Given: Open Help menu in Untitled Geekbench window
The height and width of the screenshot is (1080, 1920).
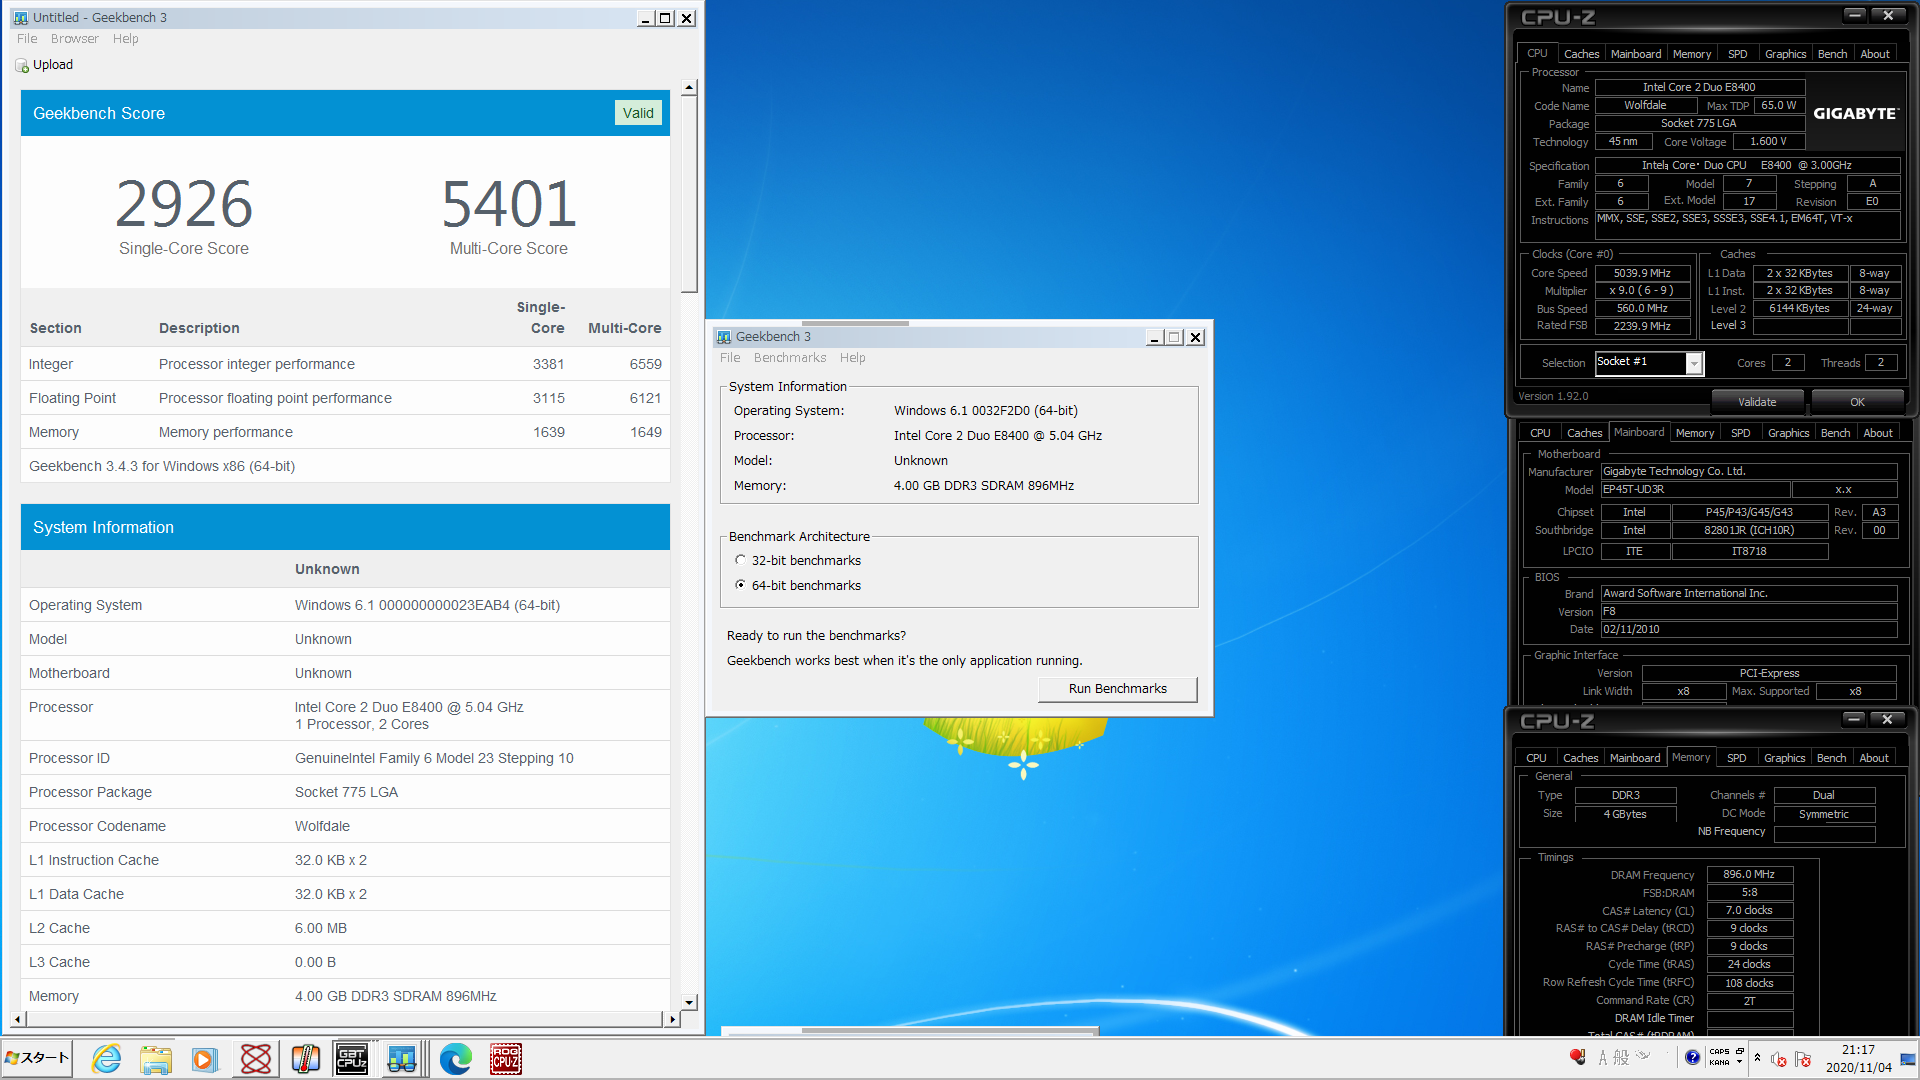Looking at the screenshot, I should pyautogui.click(x=126, y=39).
